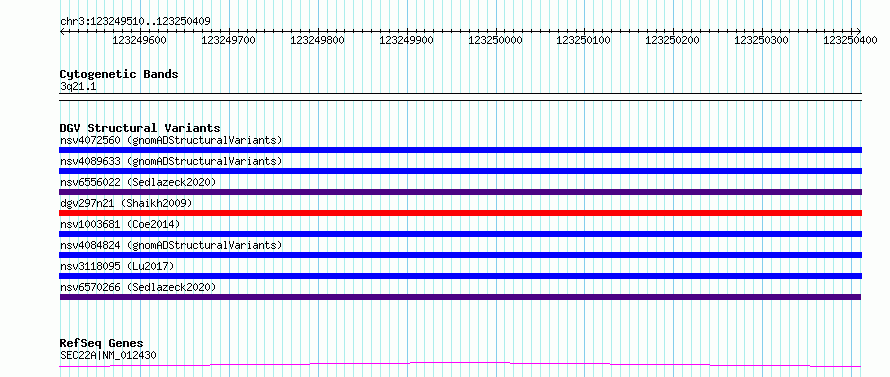Image resolution: width=890 pixels, height=377 pixels.
Task: Open variant label nsv6570266 (Sedlazeck2020)
Action: click(138, 287)
